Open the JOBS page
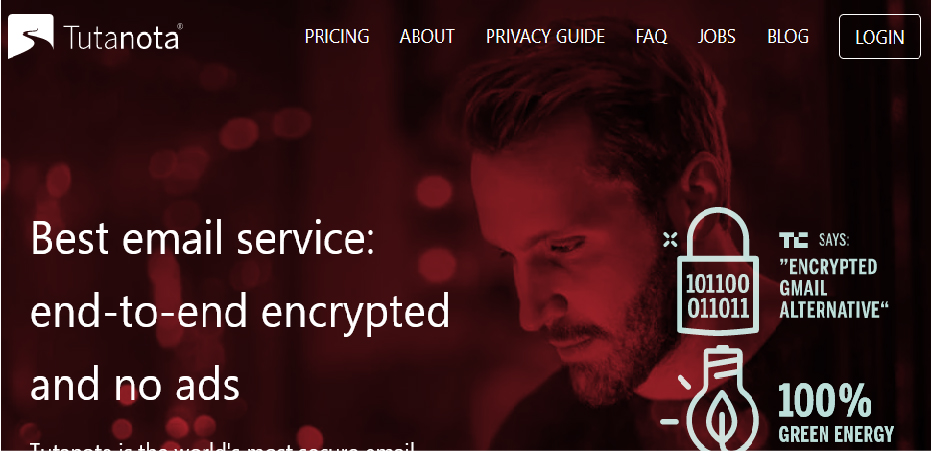The width and height of the screenshot is (931, 451). pos(716,37)
